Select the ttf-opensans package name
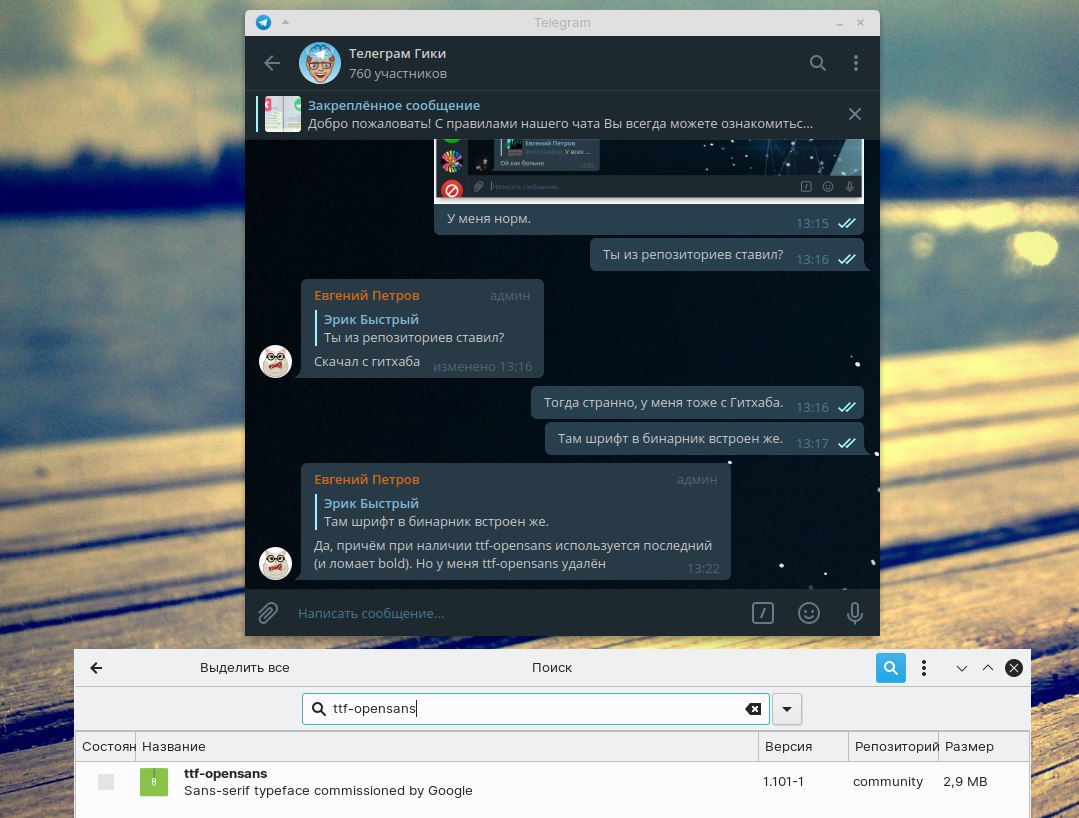Screen dimensions: 1079x818 225,773
